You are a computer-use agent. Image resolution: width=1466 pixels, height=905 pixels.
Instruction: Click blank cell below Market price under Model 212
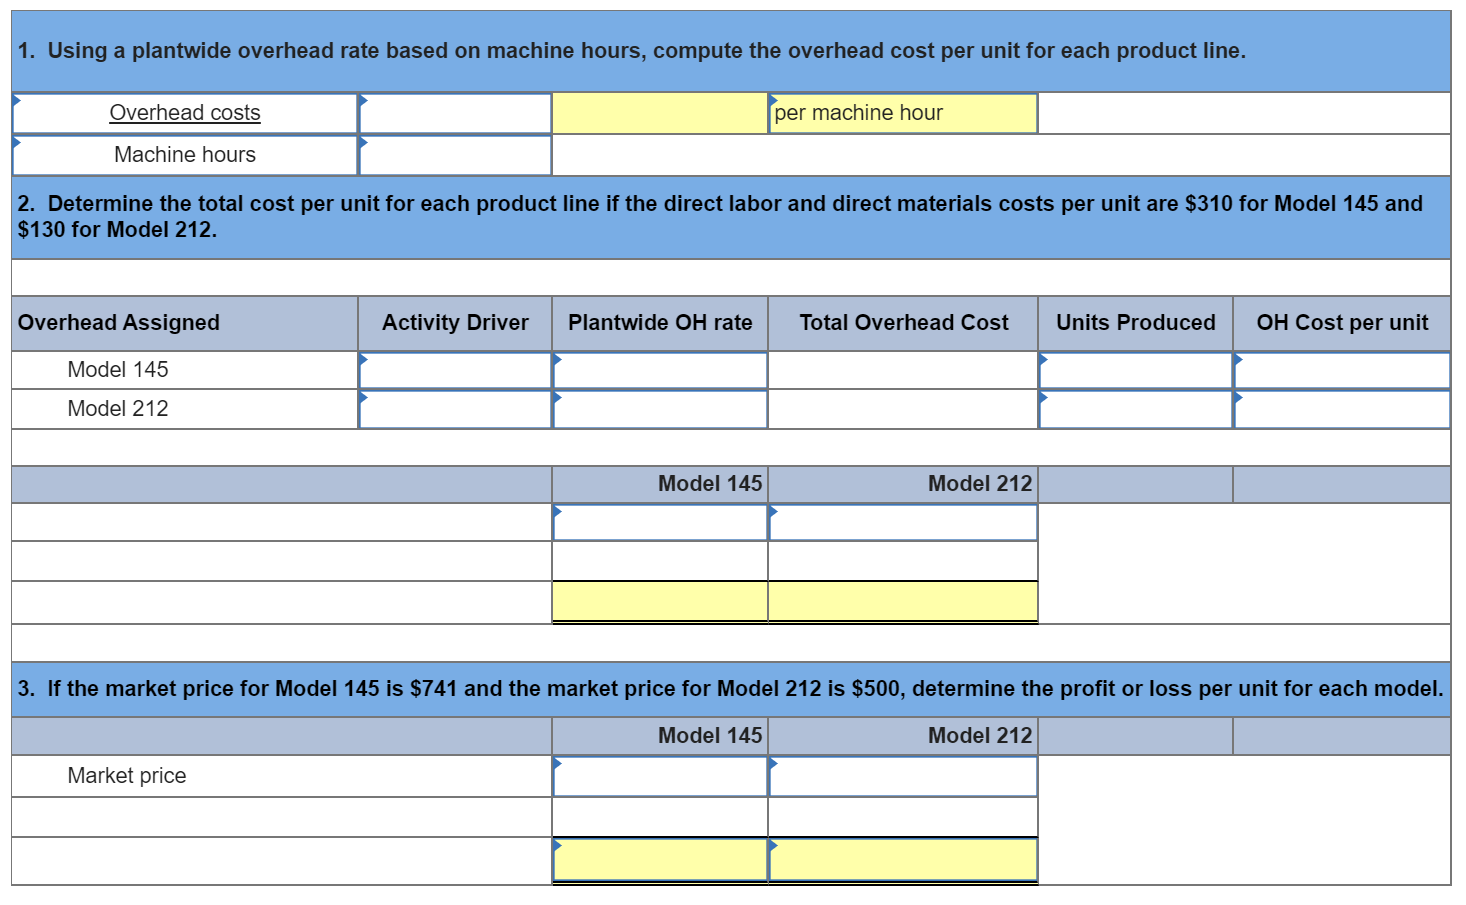coord(903,817)
